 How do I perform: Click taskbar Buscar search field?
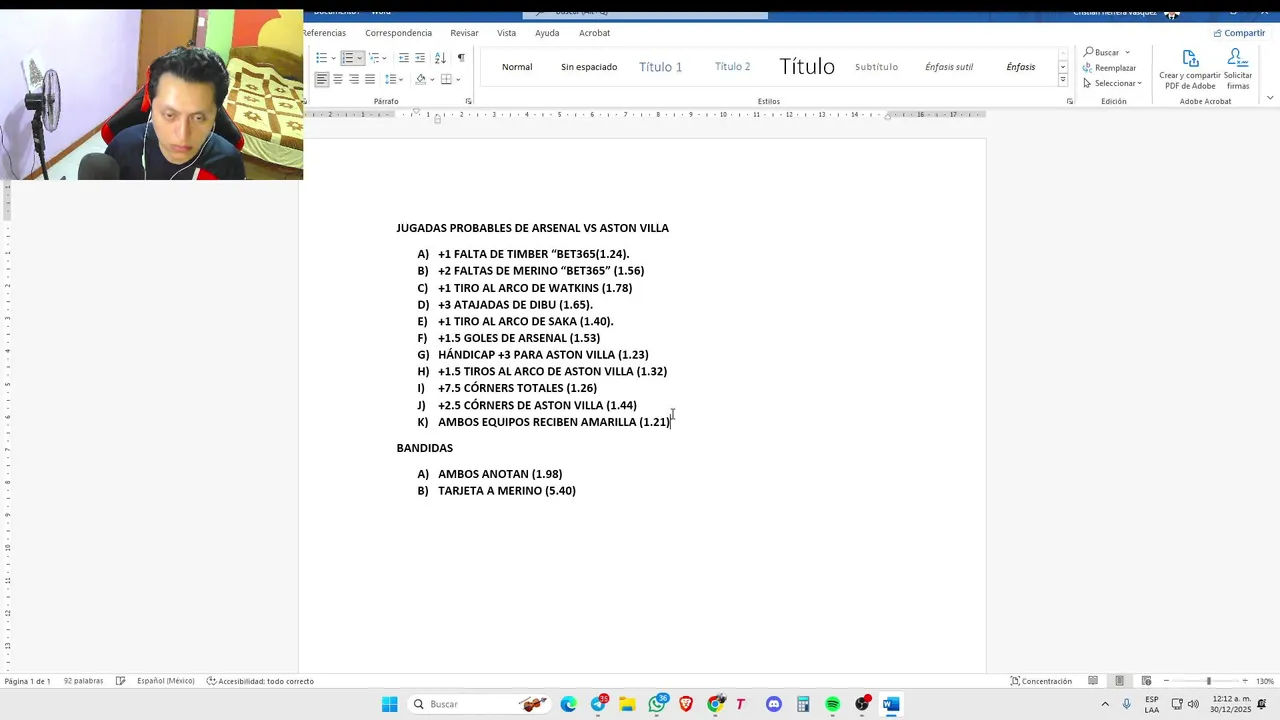coord(480,704)
